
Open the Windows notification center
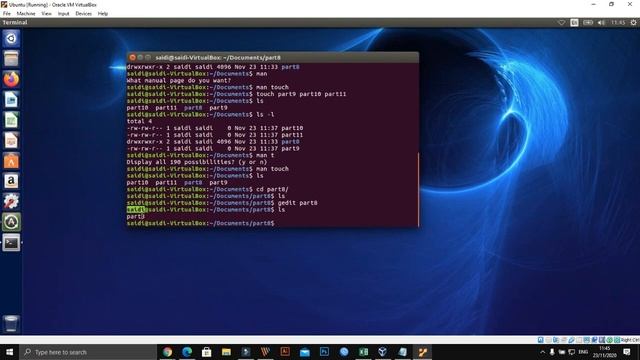point(627,352)
